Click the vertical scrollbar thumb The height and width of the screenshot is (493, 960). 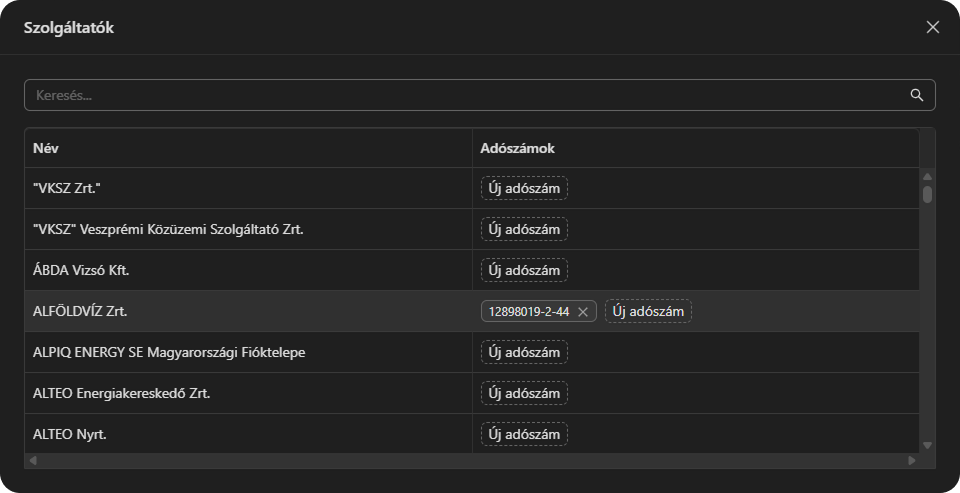tap(927, 194)
